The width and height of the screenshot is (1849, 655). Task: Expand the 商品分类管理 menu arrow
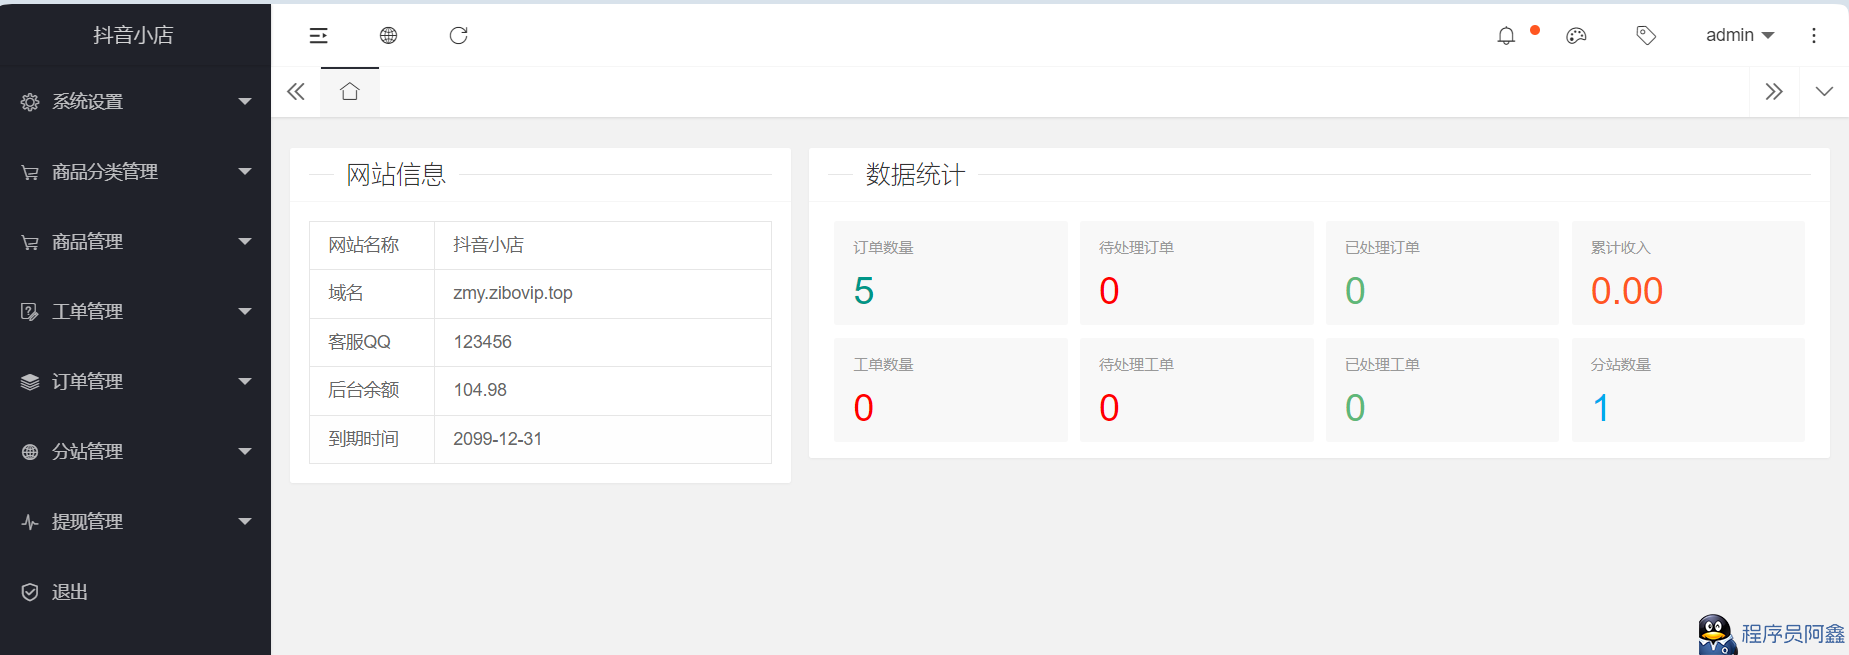coord(245,172)
